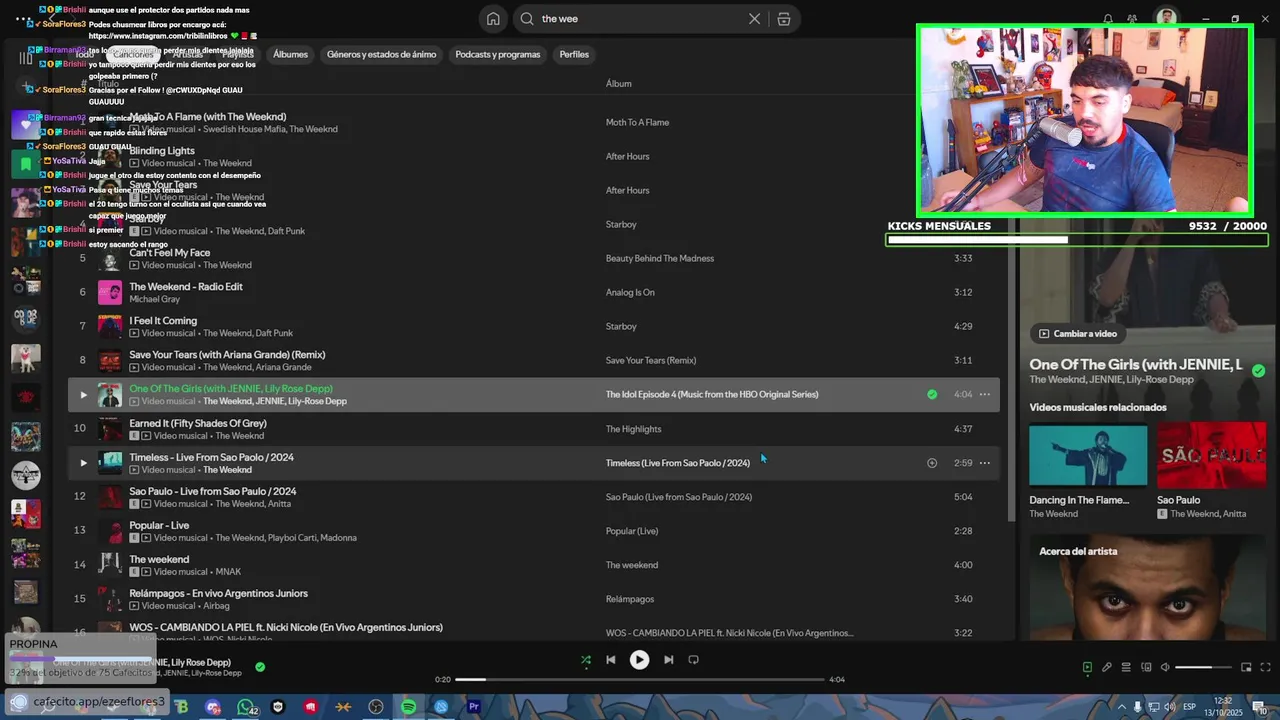Add Timeless Live to Liked Songs

tap(932, 463)
